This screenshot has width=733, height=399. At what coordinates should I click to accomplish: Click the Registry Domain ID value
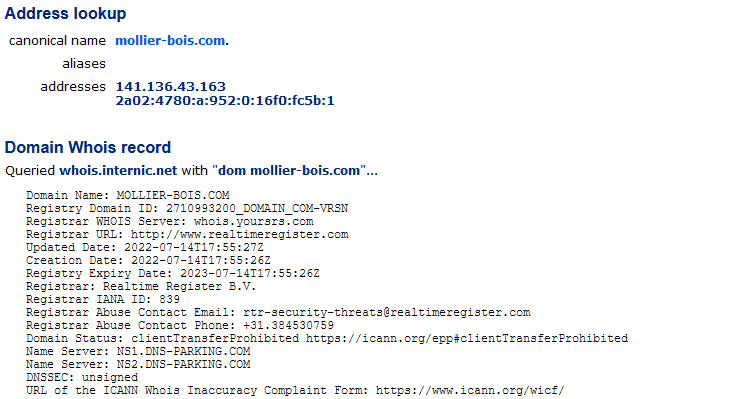coord(257,208)
